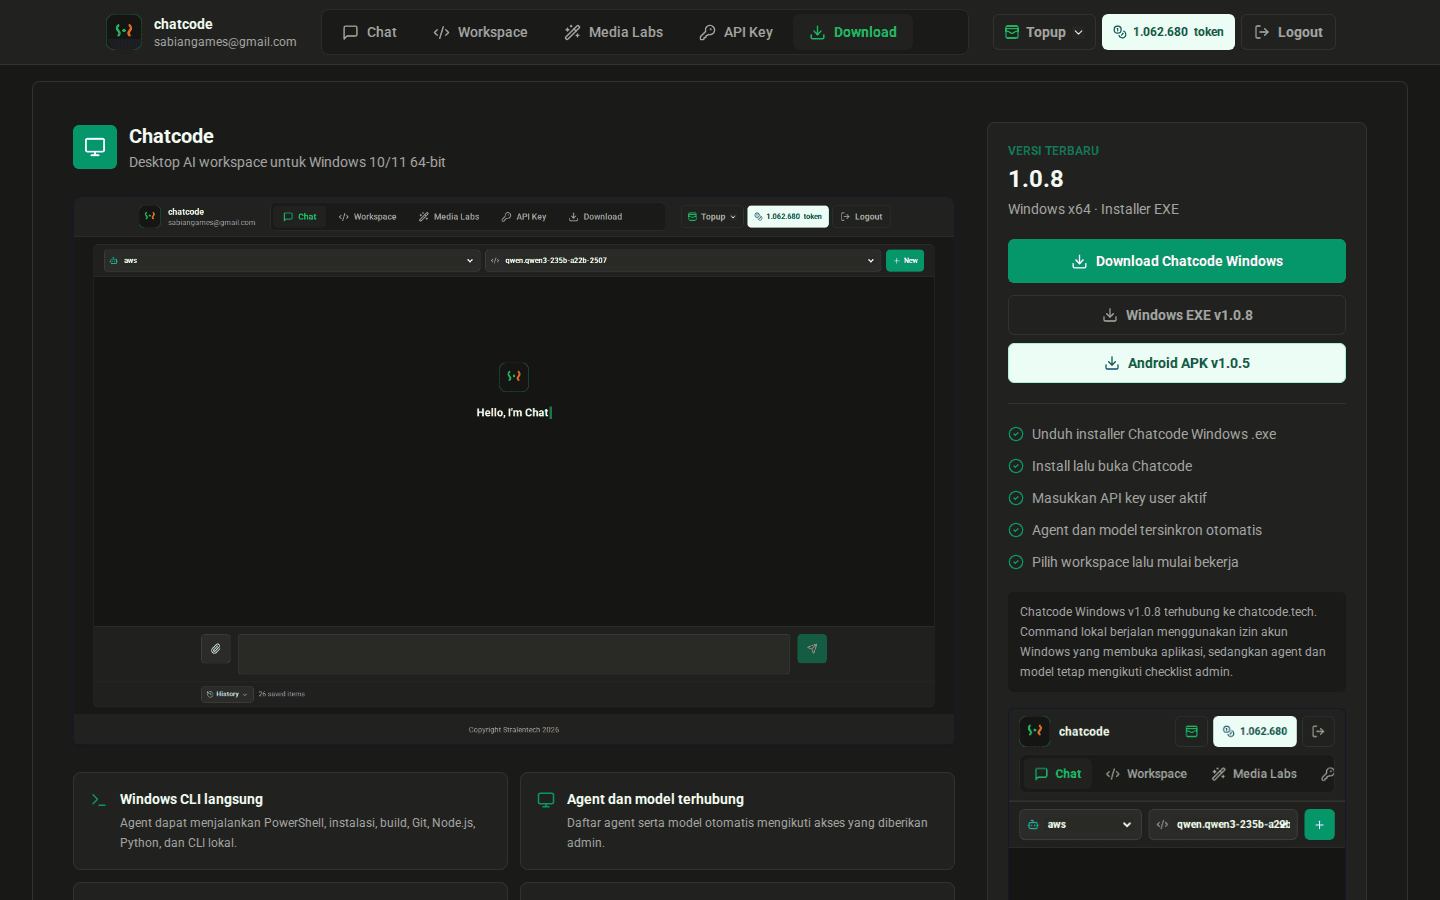Select the Download tab in the top navigation bar
This screenshot has height=900, width=1440.
pyautogui.click(x=853, y=32)
